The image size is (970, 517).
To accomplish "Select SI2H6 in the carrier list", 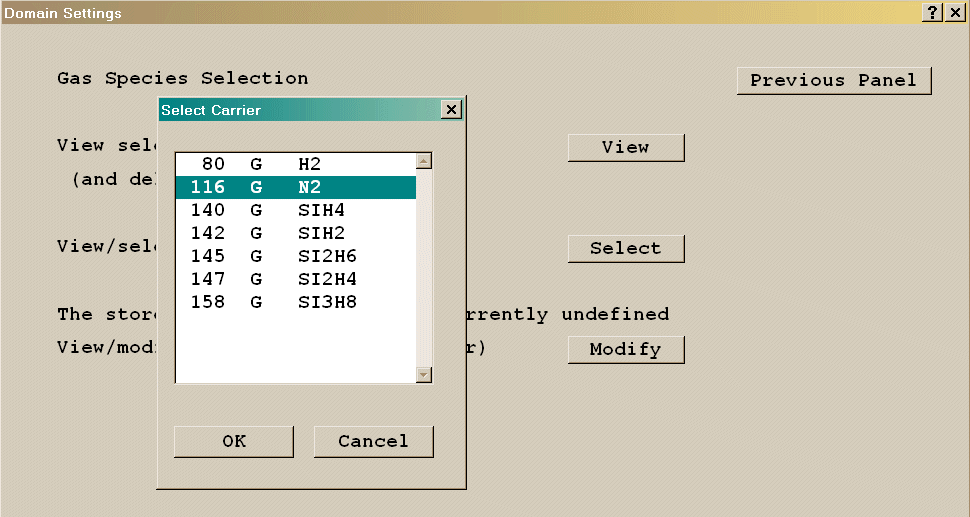I will pyautogui.click(x=295, y=256).
